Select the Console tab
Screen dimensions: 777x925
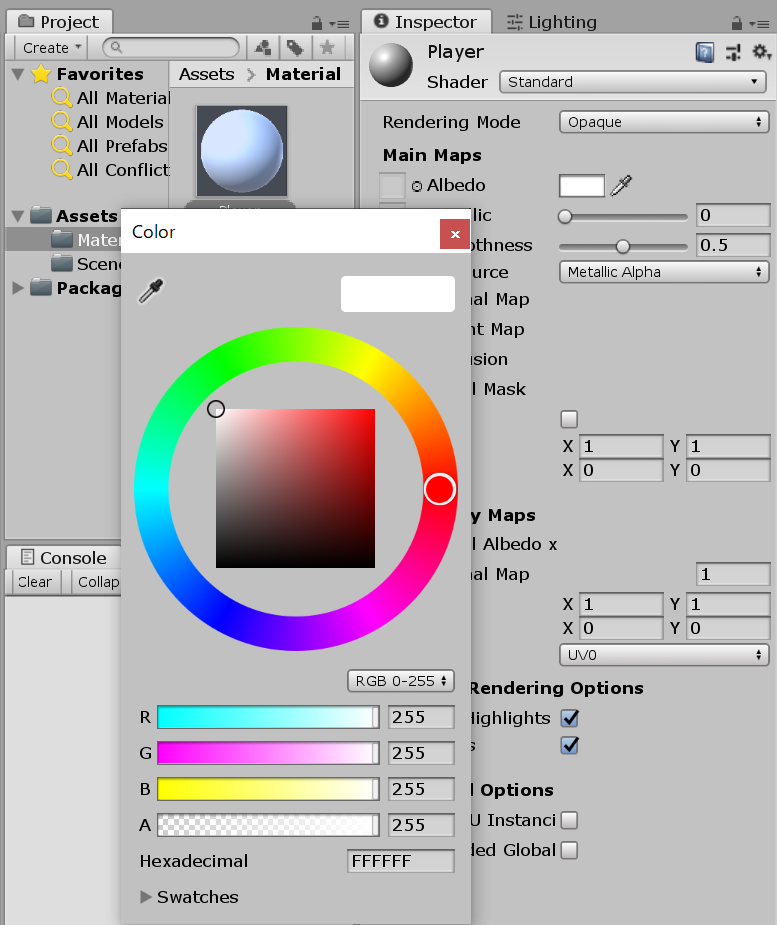64,557
